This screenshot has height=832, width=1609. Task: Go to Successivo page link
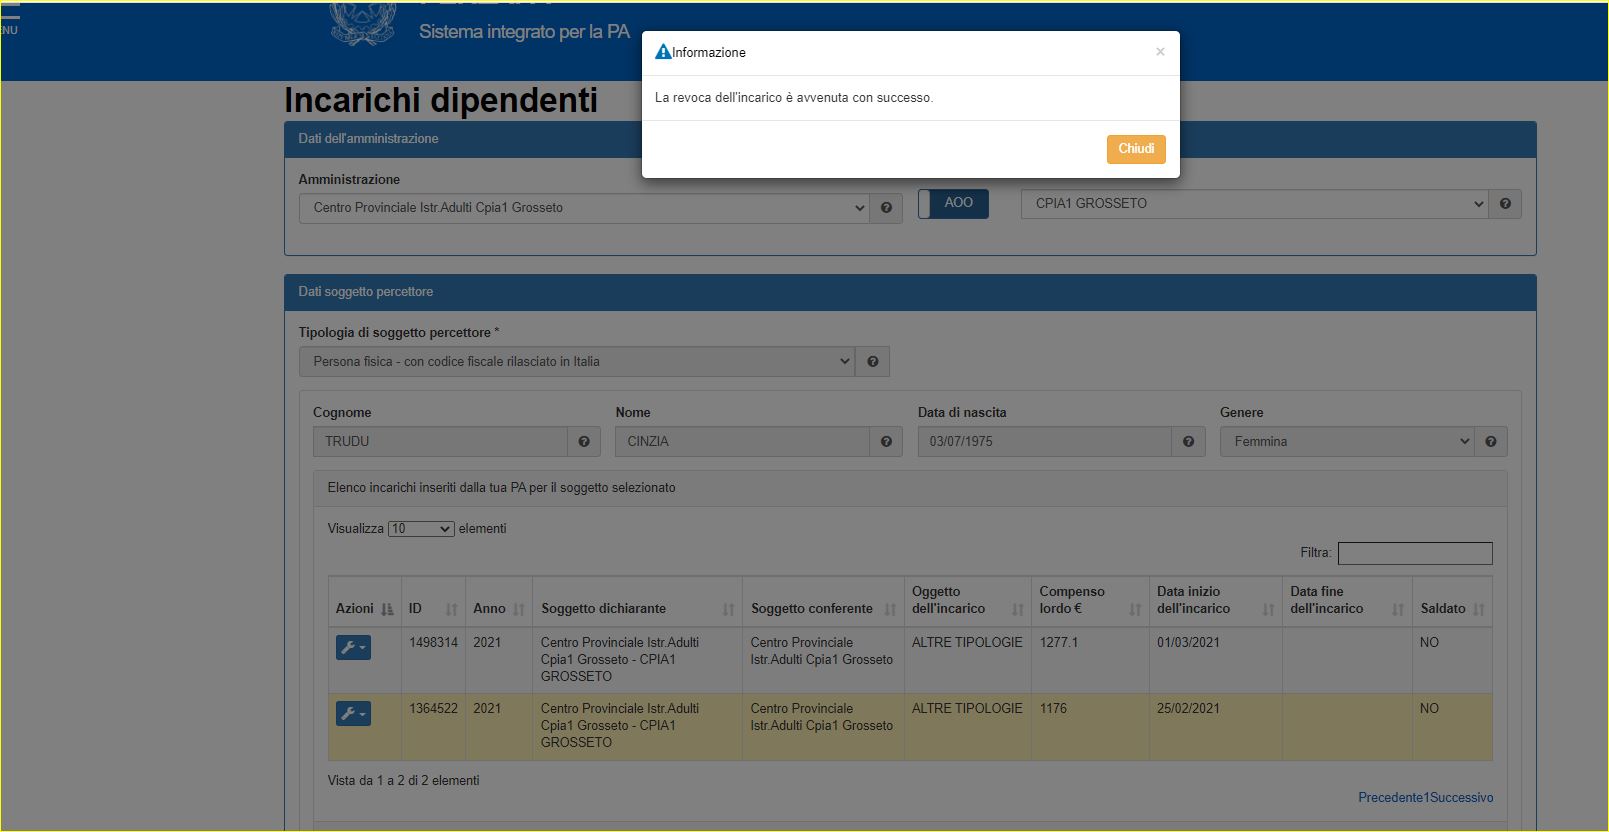pos(1461,798)
